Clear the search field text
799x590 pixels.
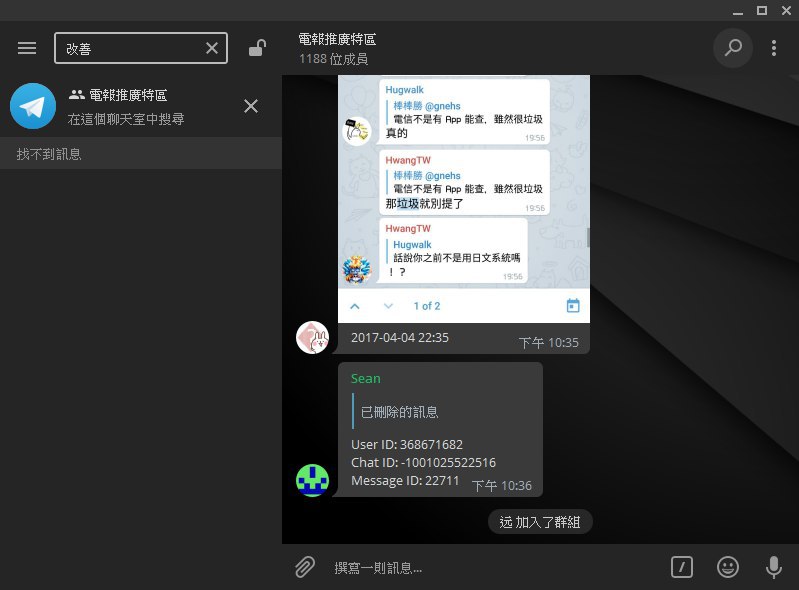(x=212, y=48)
